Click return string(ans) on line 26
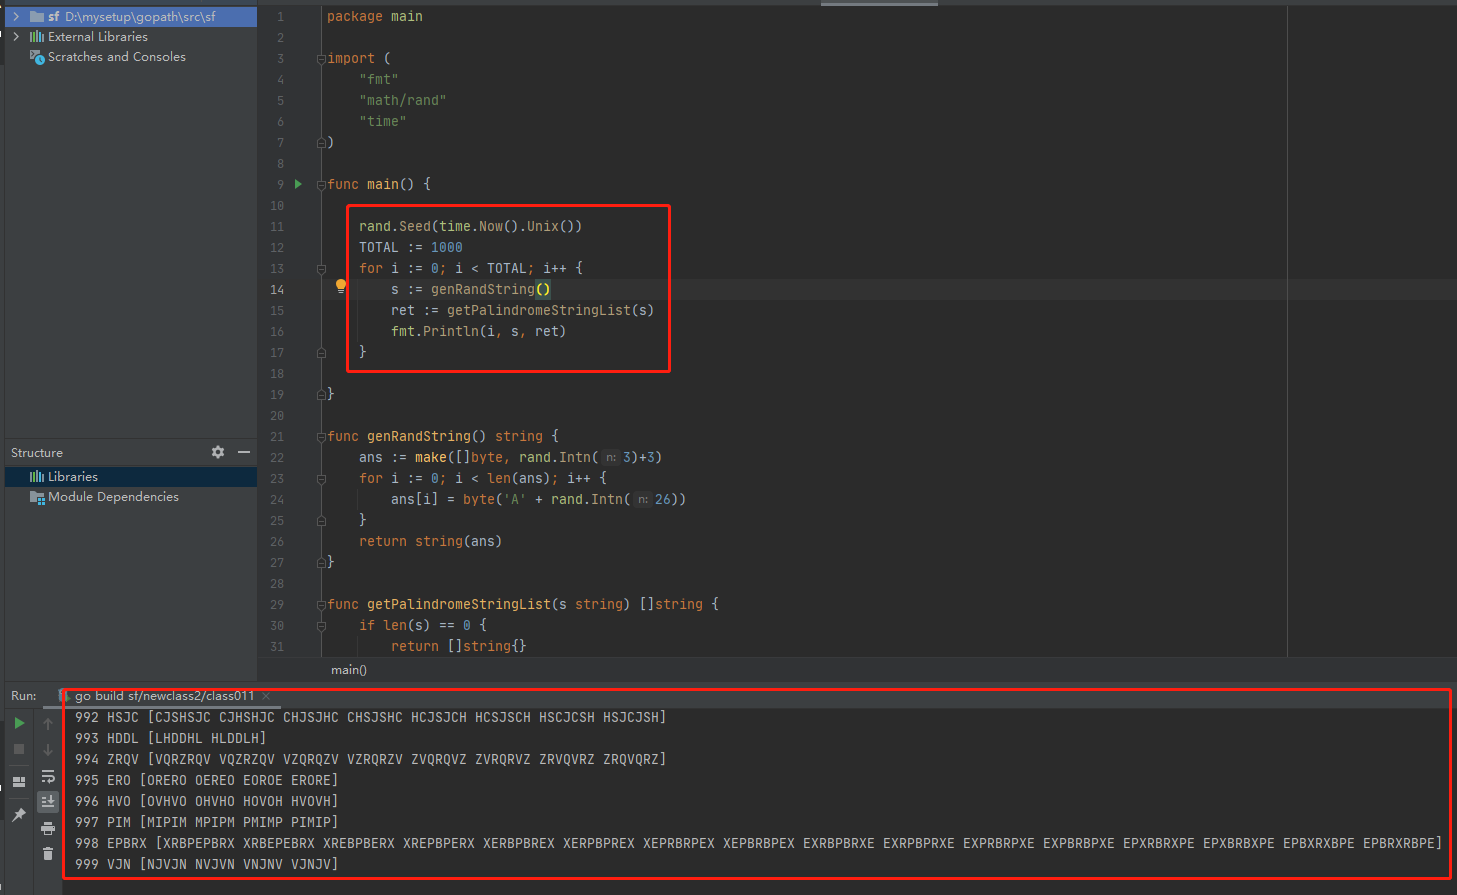1457x895 pixels. click(431, 542)
